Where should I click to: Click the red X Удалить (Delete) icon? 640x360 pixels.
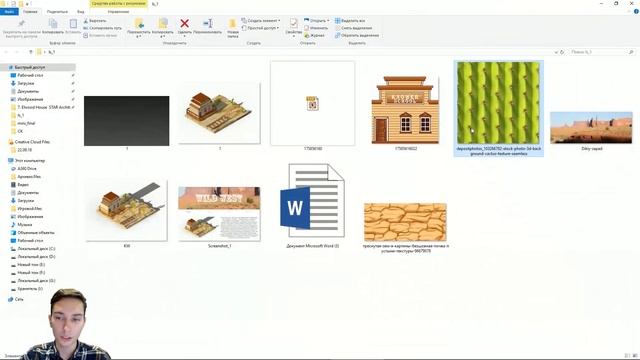coord(184,24)
